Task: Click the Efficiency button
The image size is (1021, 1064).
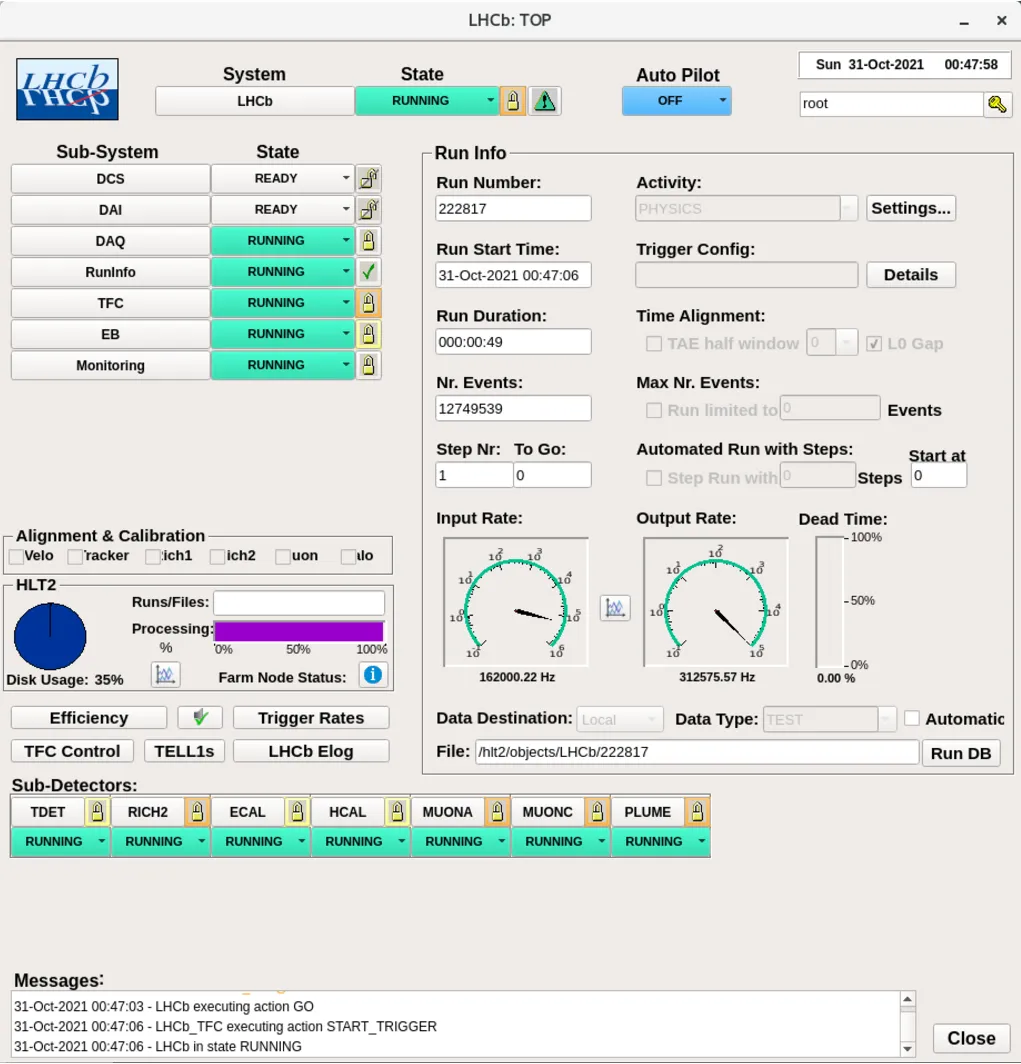Action: click(x=89, y=718)
